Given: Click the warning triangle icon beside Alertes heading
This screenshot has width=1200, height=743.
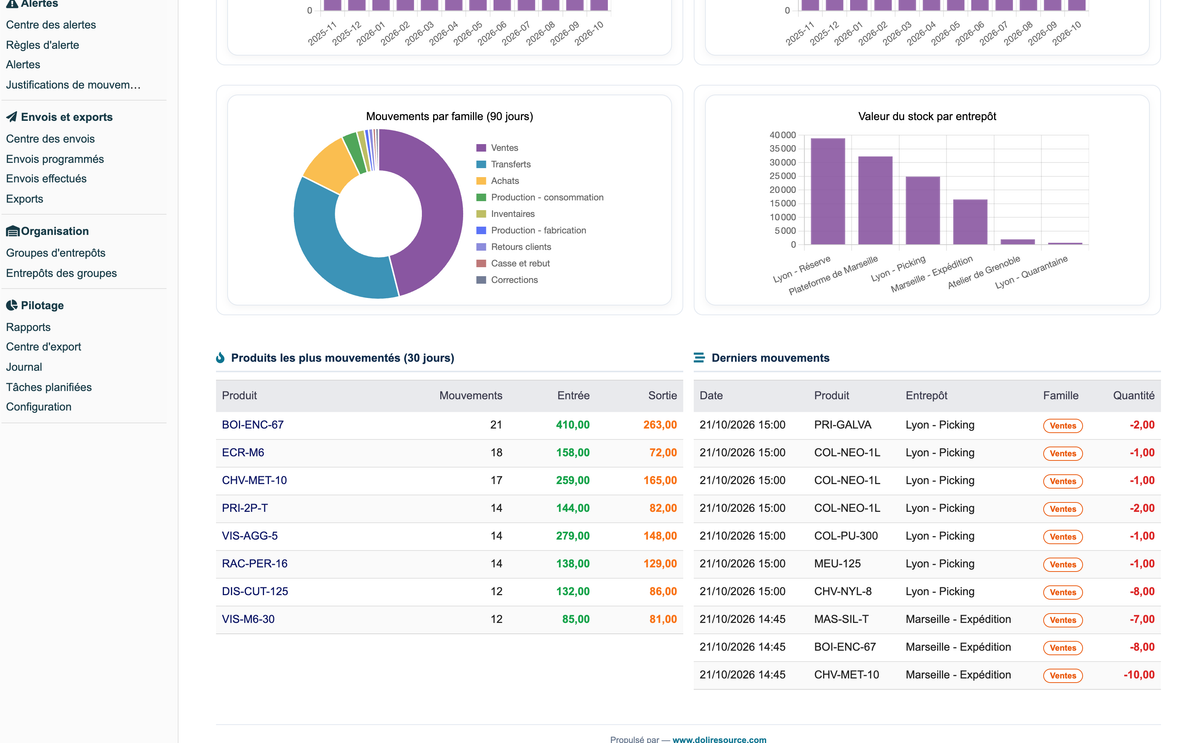Looking at the screenshot, I should click(x=12, y=4).
